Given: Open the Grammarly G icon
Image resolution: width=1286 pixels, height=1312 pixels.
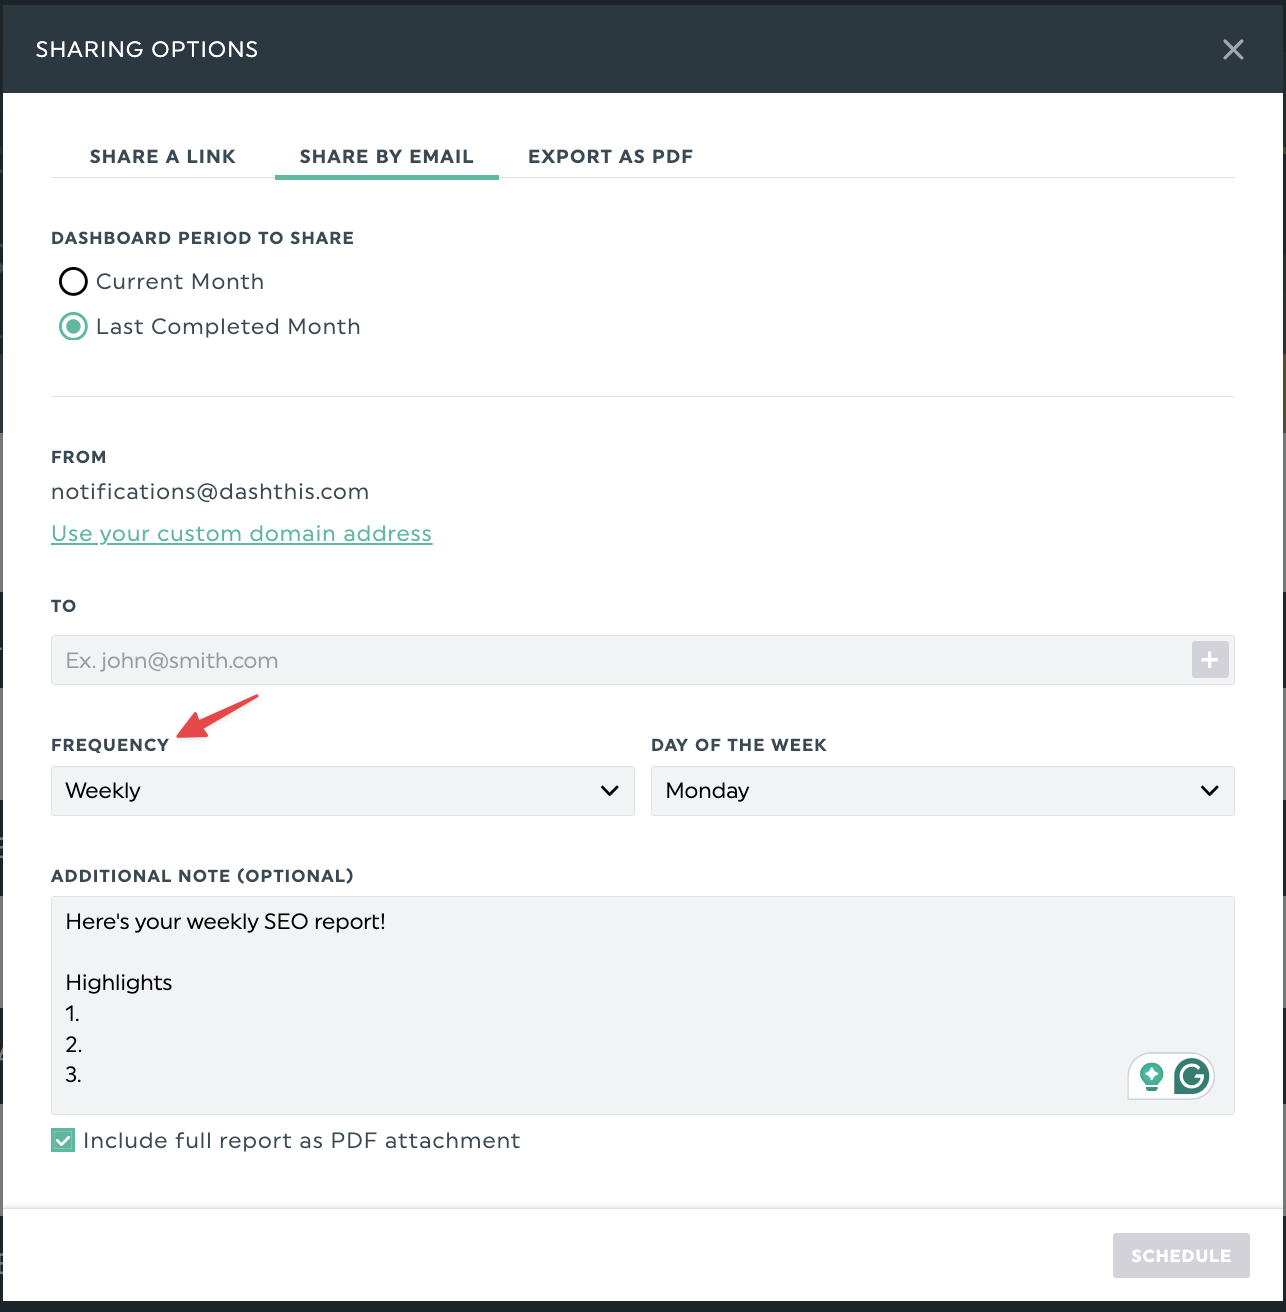Looking at the screenshot, I should [x=1192, y=1076].
